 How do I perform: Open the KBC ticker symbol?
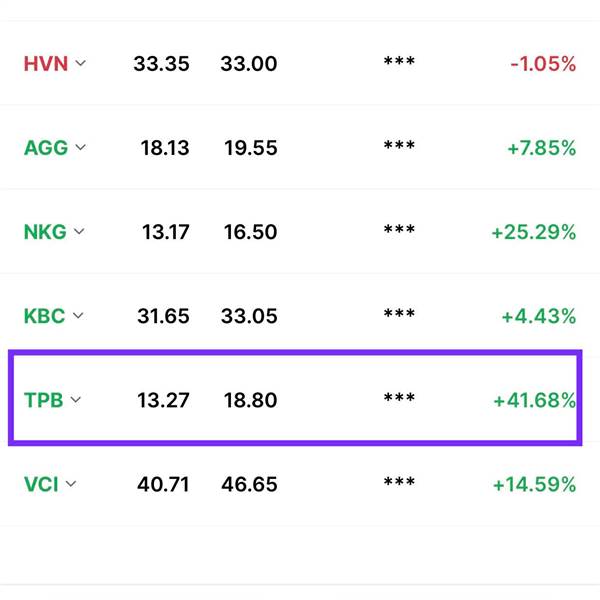point(44,316)
